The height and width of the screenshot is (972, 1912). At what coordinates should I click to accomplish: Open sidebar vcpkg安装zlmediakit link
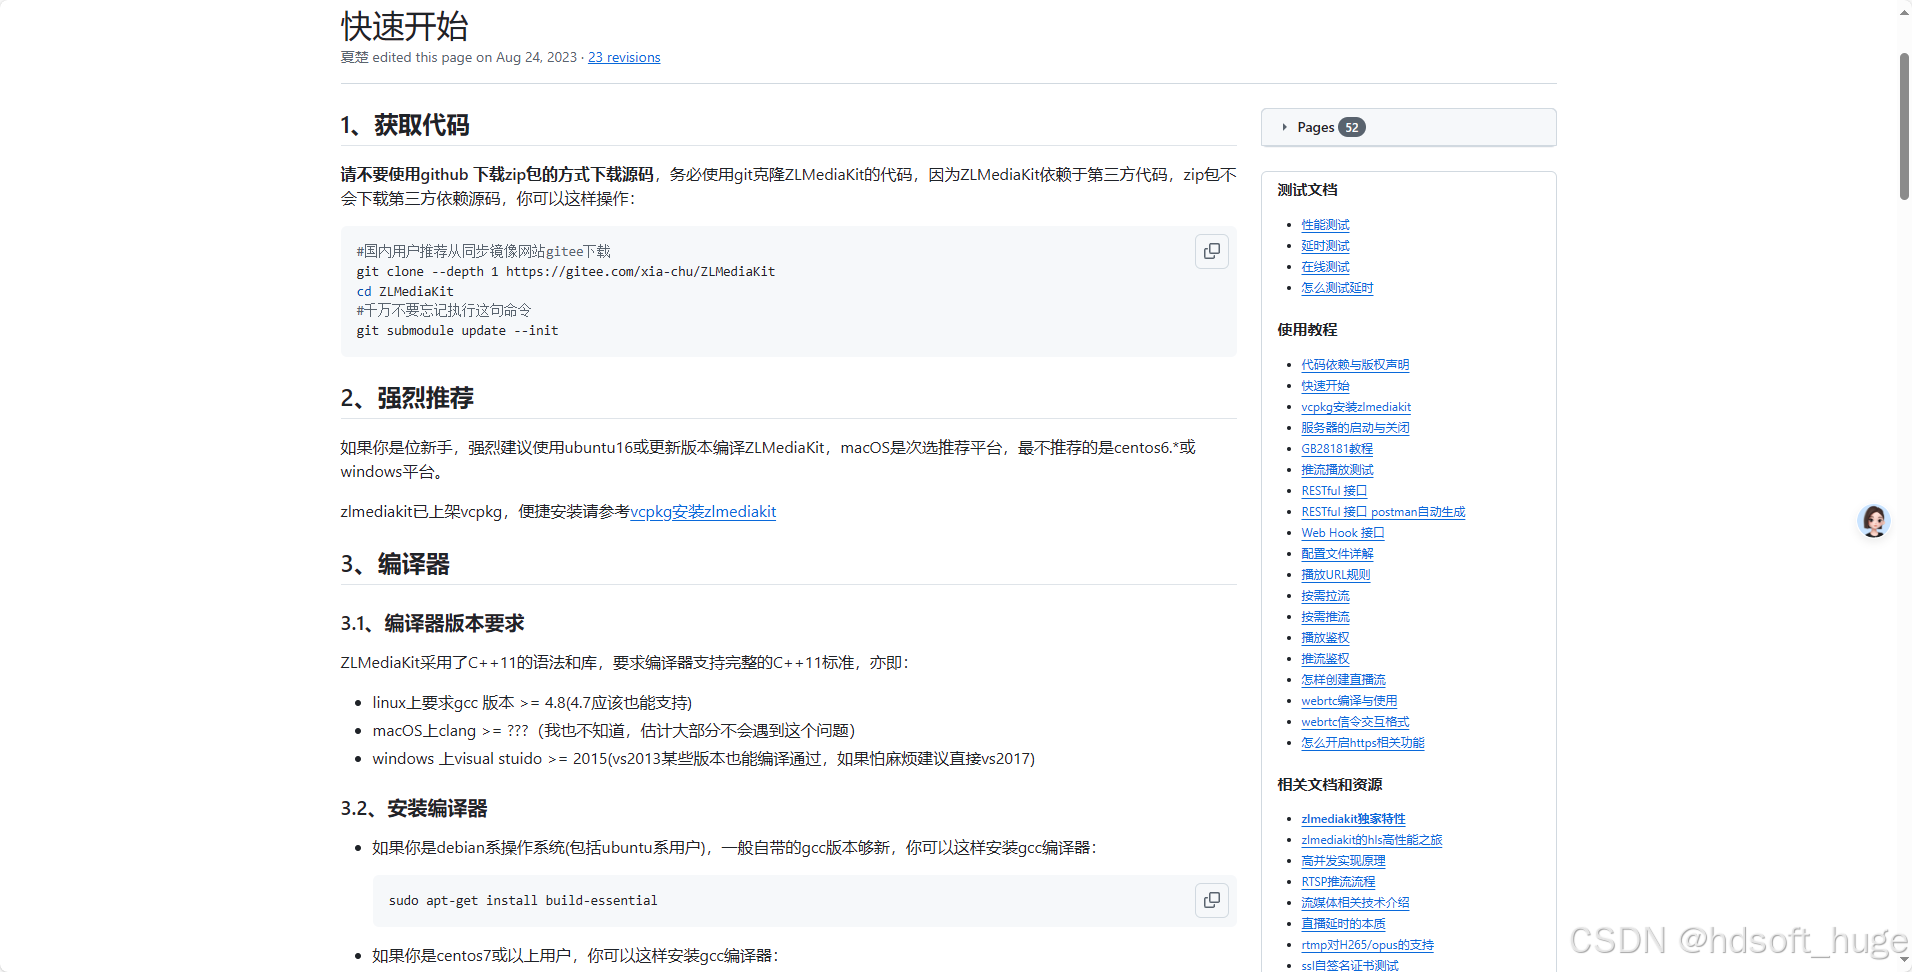coord(1356,407)
